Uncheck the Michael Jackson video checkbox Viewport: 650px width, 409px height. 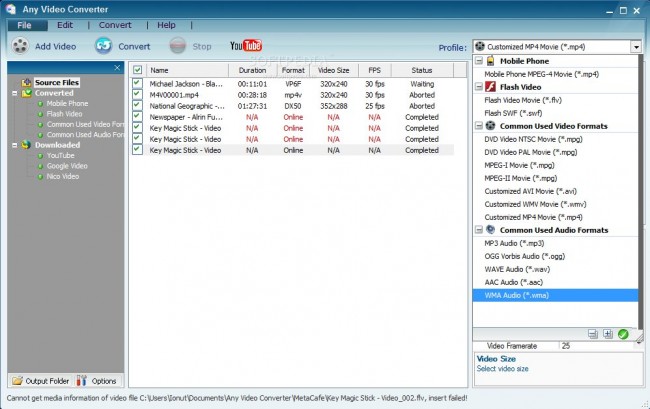point(138,85)
